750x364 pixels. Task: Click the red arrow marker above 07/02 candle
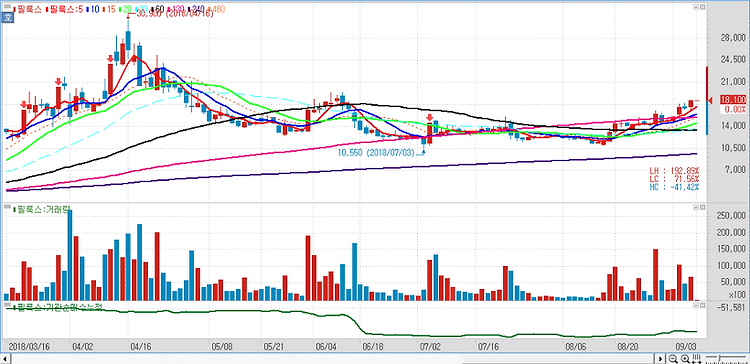pos(430,117)
